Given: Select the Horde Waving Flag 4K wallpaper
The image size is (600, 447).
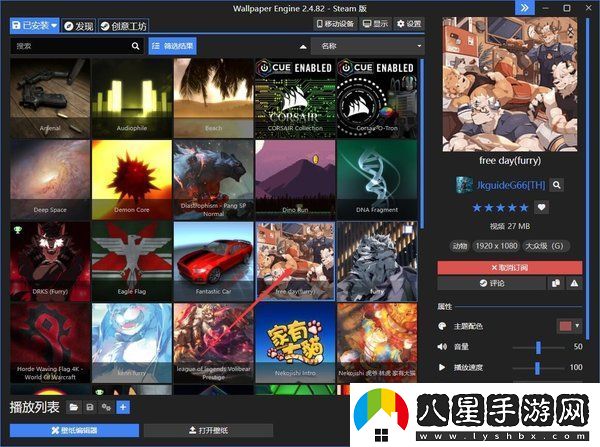Looking at the screenshot, I should tap(50, 343).
